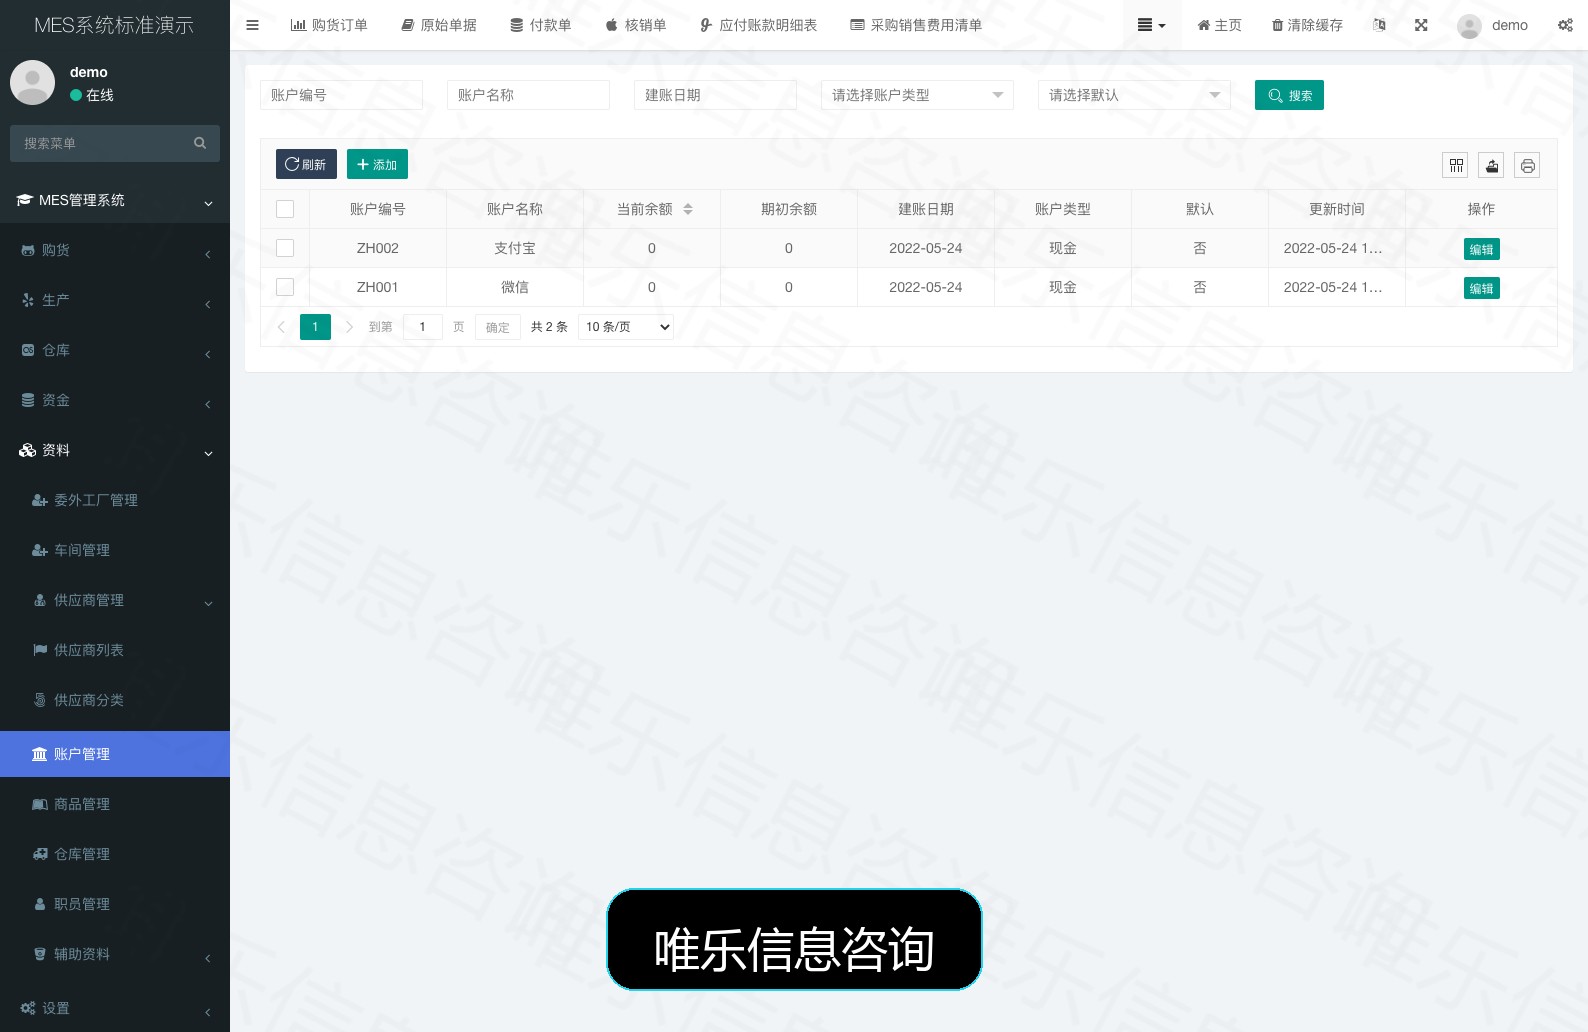
Task: Open the 请选择默认 dropdown
Action: [1134, 95]
